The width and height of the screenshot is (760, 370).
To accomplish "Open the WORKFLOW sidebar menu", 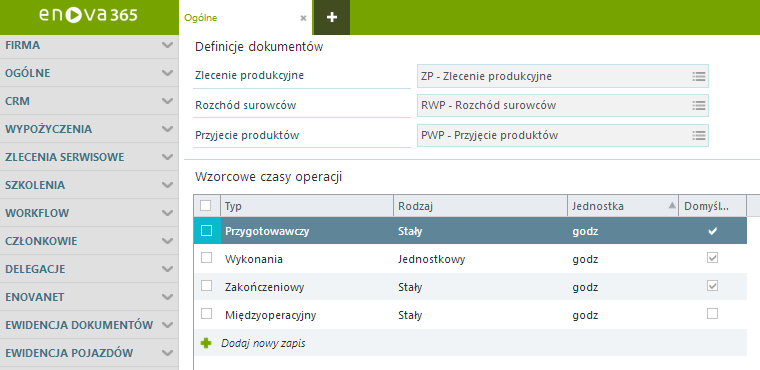I will pos(89,213).
